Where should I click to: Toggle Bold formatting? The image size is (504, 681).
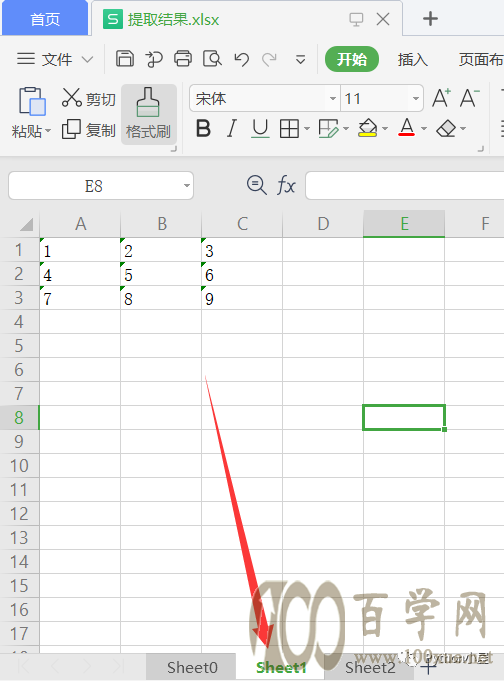coord(203,129)
